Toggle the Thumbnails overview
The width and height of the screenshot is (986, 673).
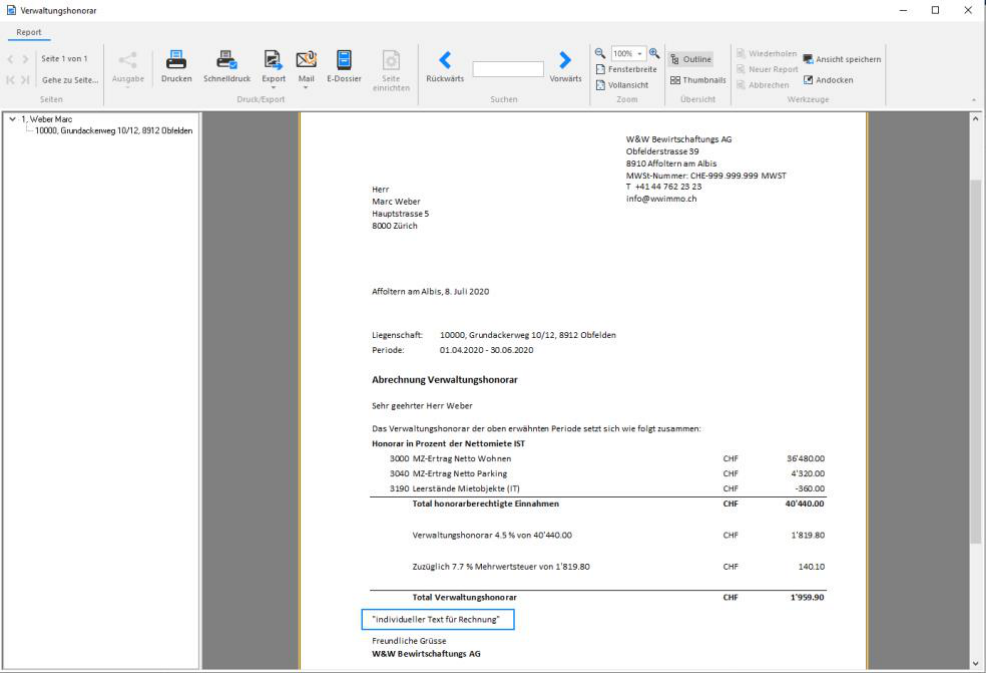tap(697, 80)
